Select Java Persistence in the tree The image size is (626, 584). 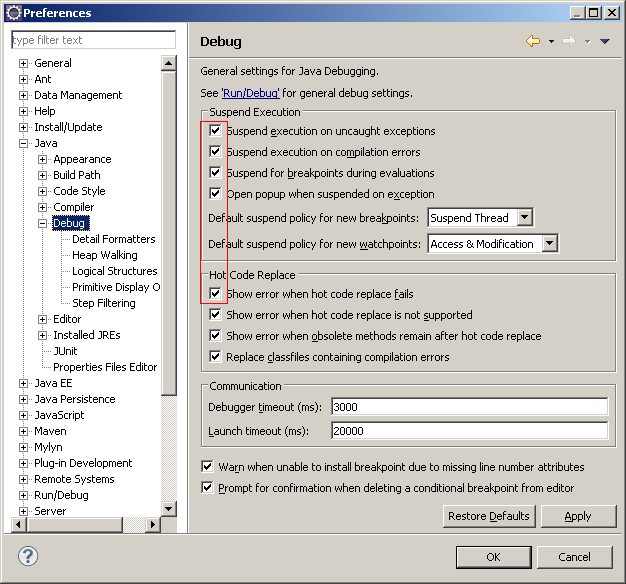point(75,399)
